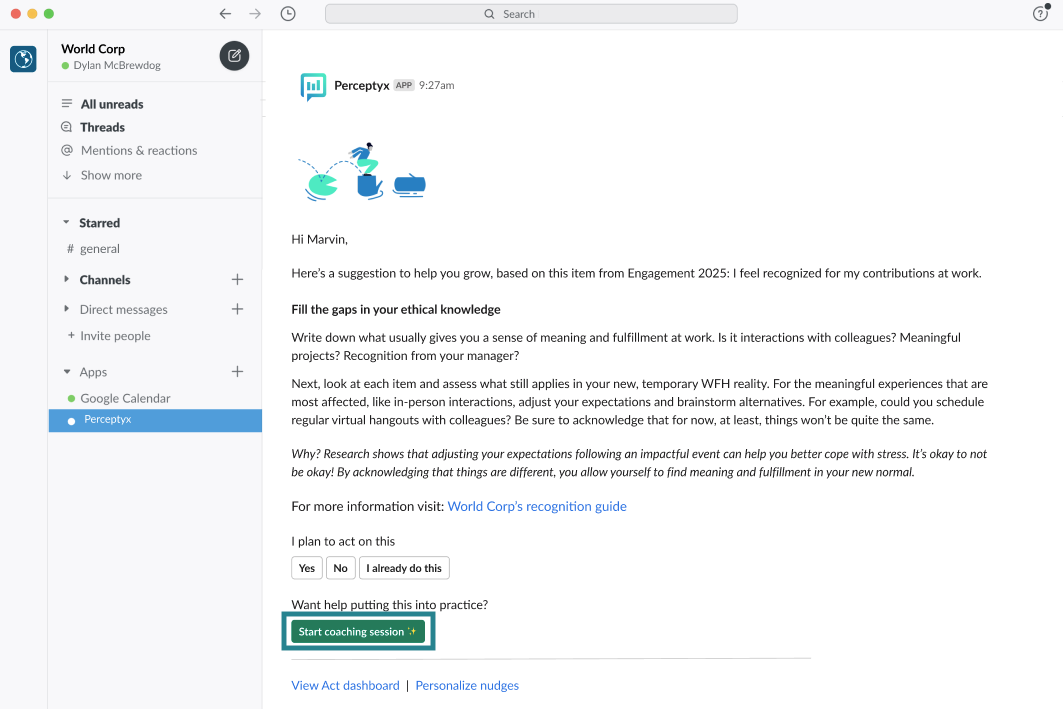Answer Yes to plan to act
Image resolution: width=1063 pixels, height=709 pixels.
[x=307, y=568]
